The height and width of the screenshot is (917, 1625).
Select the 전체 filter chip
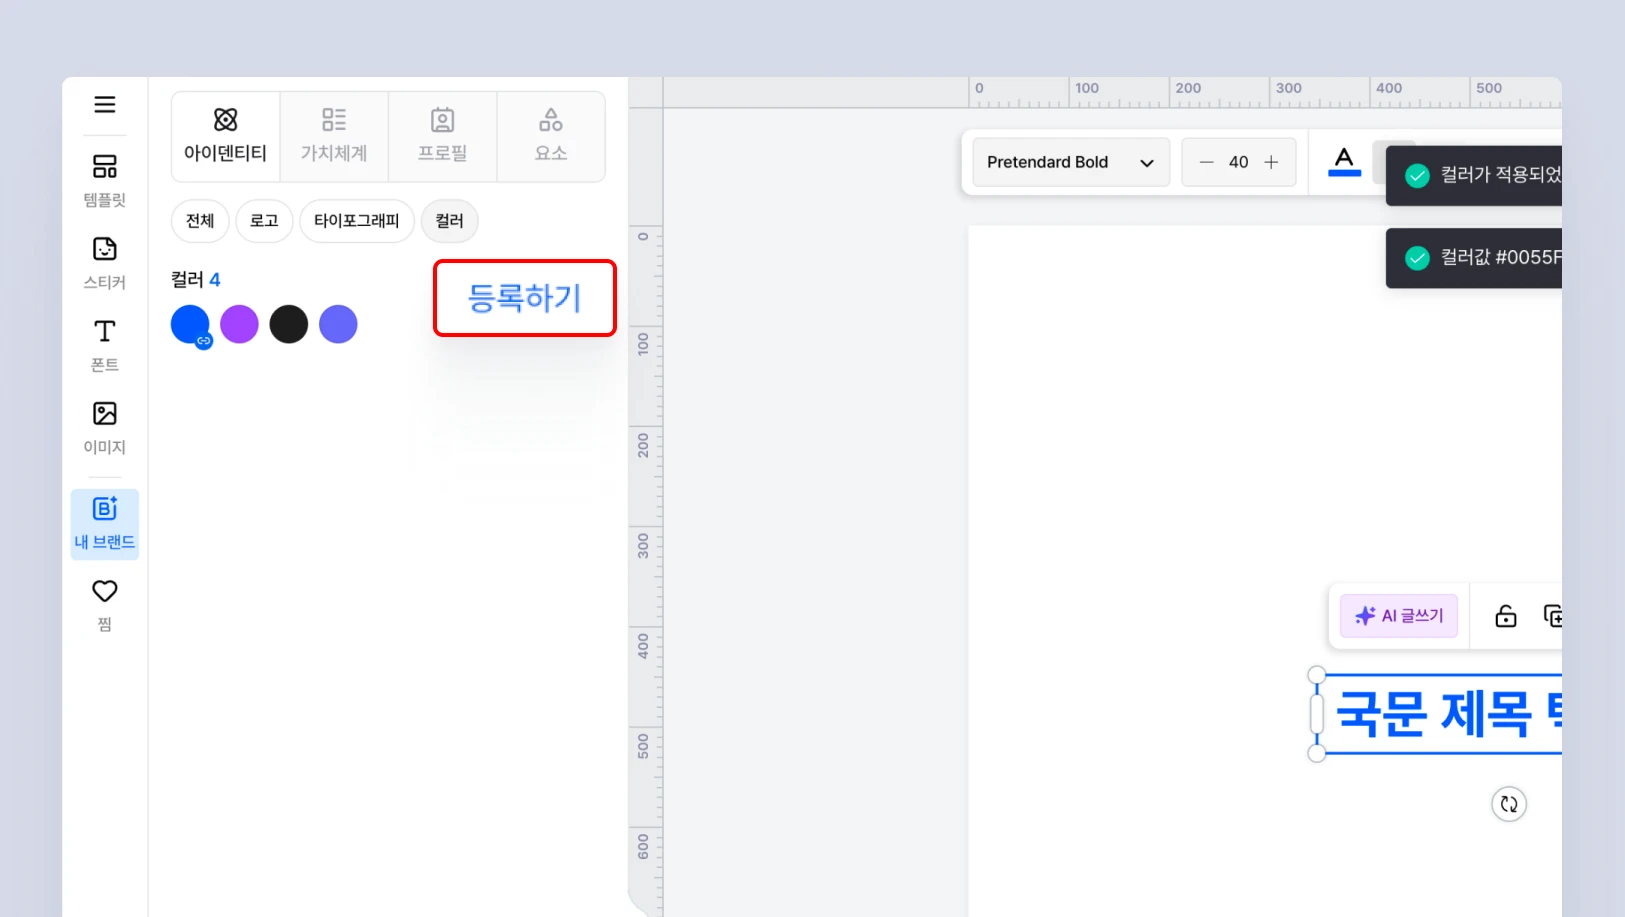(x=200, y=221)
